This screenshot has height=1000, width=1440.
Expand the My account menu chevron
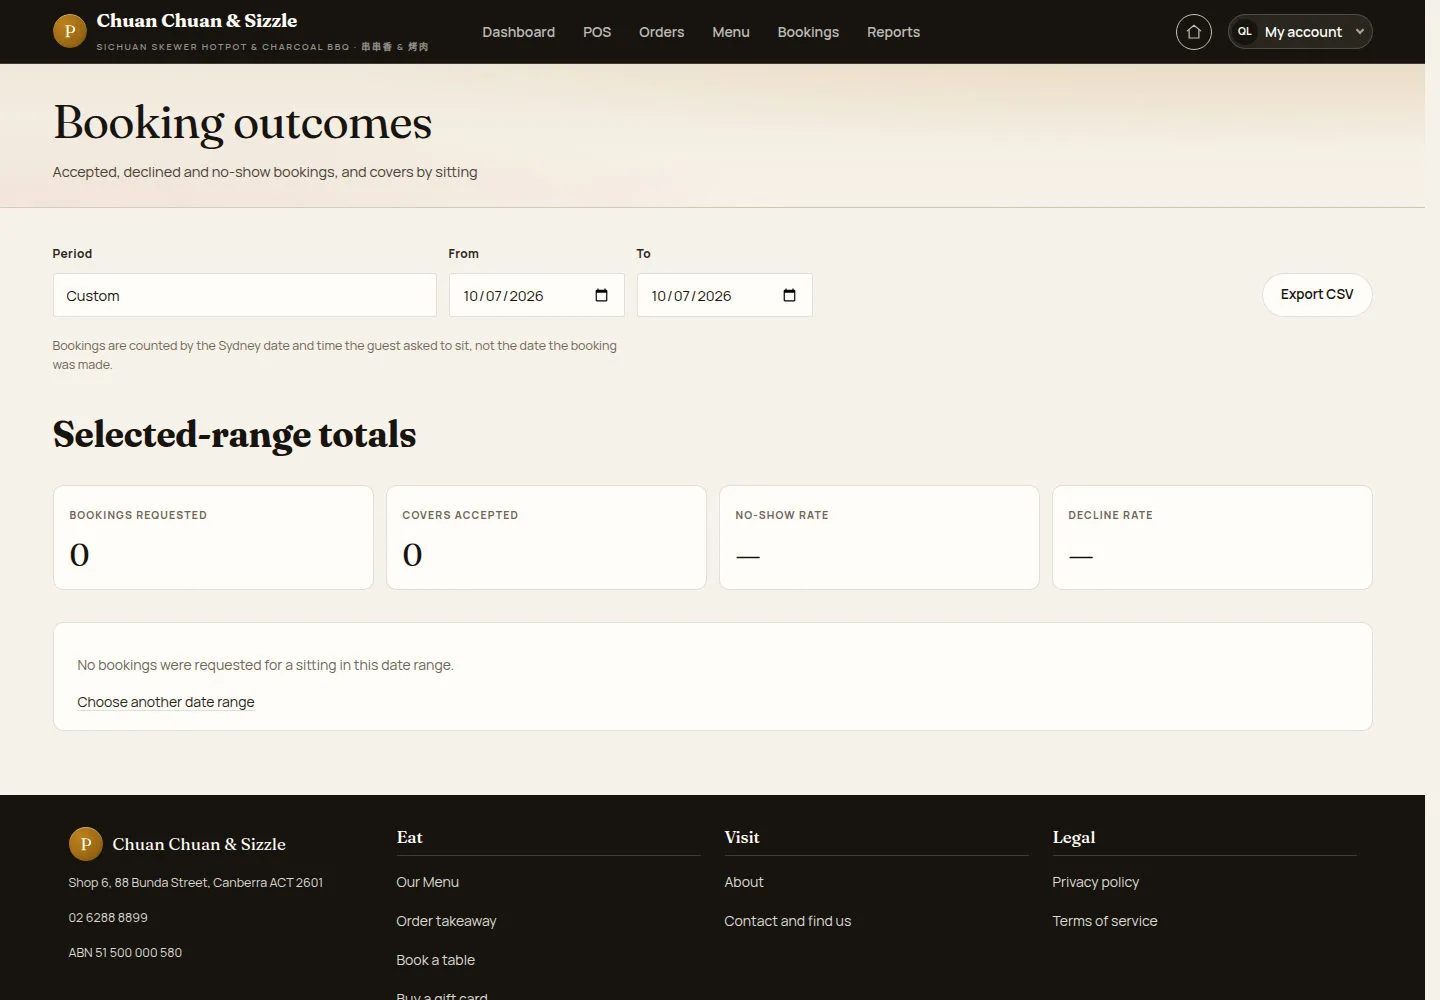(x=1360, y=32)
